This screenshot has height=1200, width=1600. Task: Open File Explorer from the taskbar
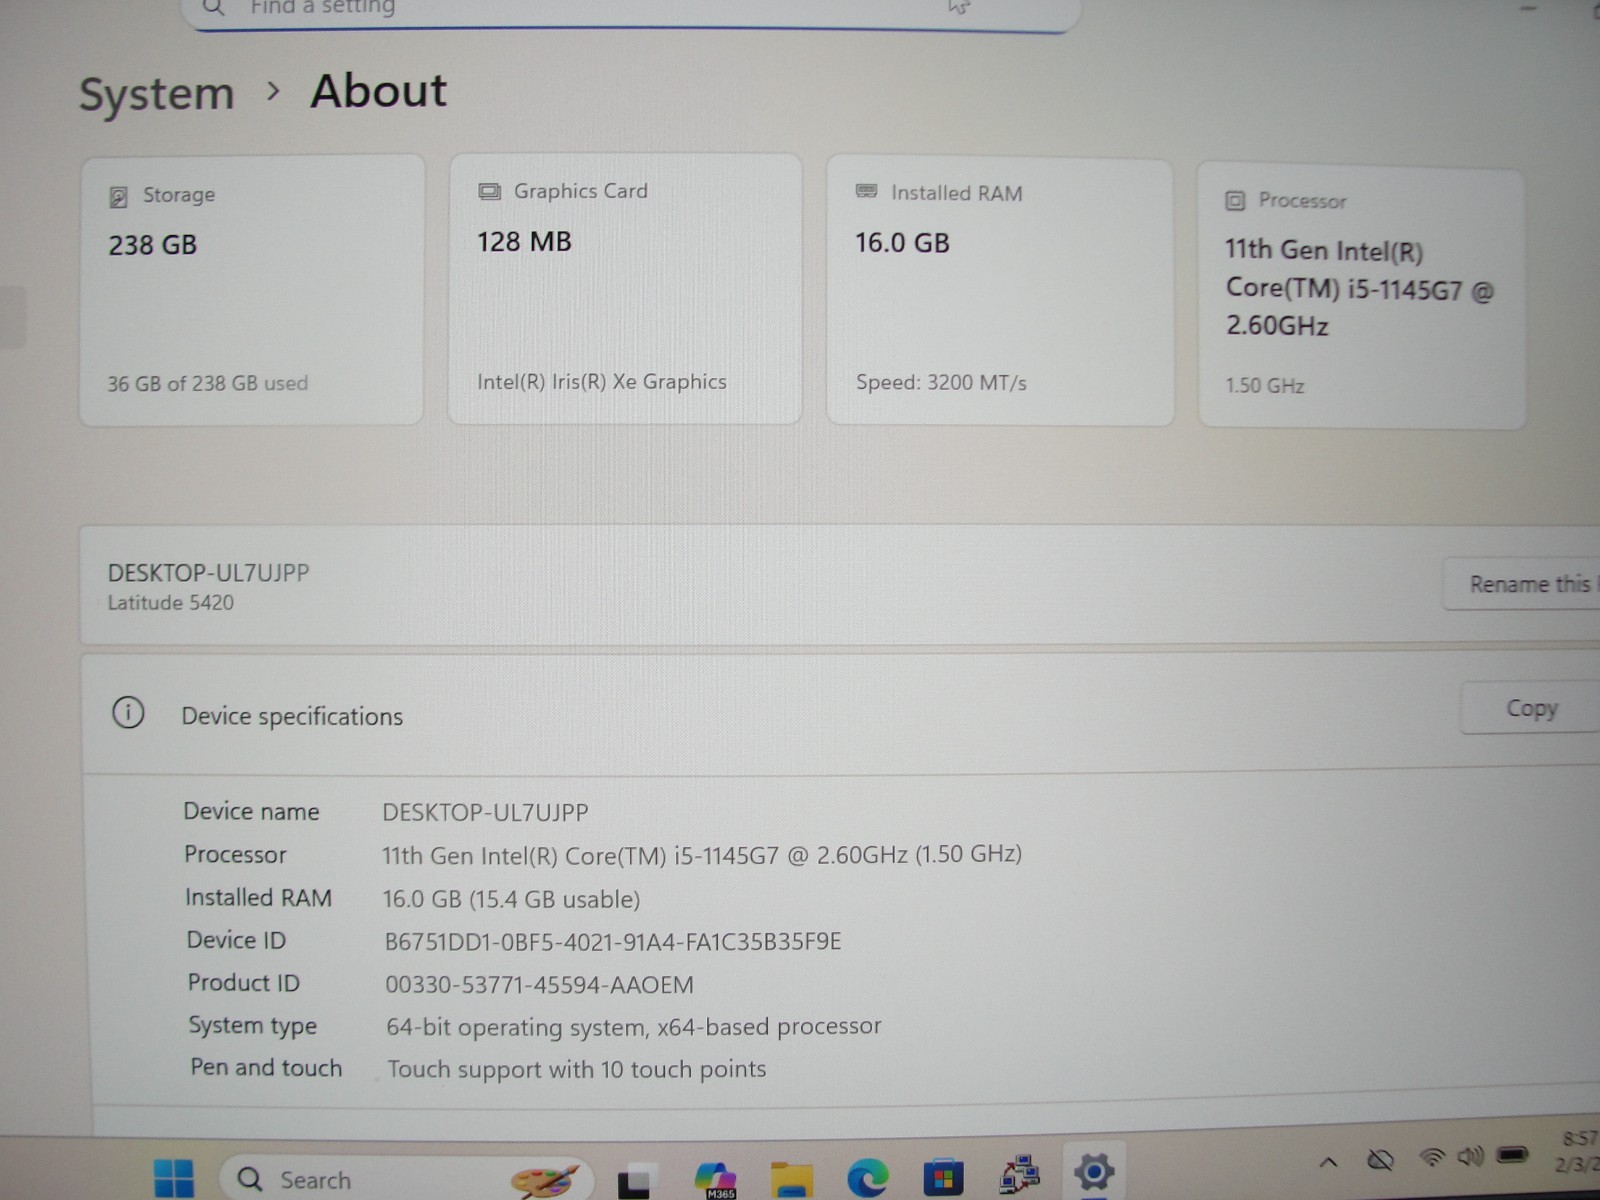click(x=791, y=1178)
